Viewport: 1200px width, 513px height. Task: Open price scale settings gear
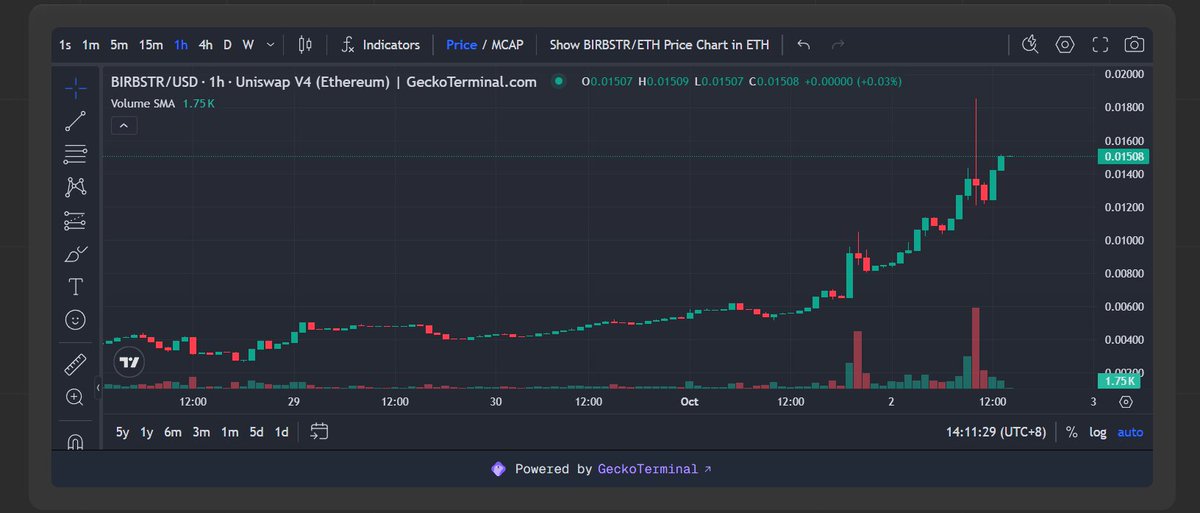pyautogui.click(x=1126, y=402)
